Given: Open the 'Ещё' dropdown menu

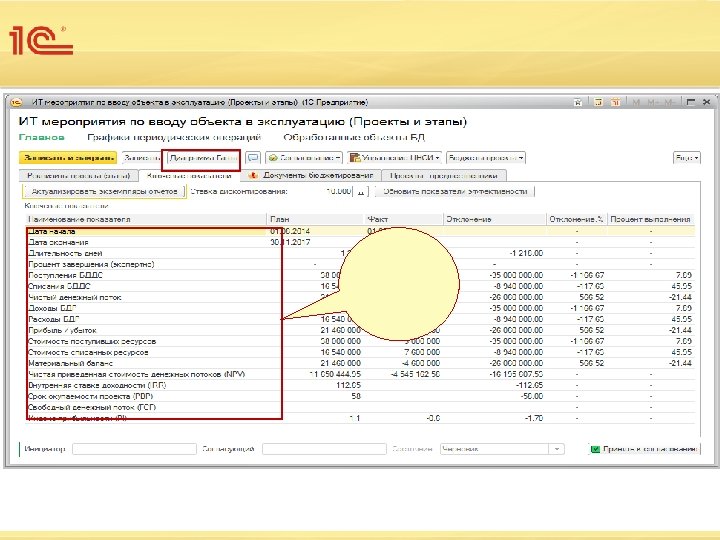Looking at the screenshot, I should [687, 158].
